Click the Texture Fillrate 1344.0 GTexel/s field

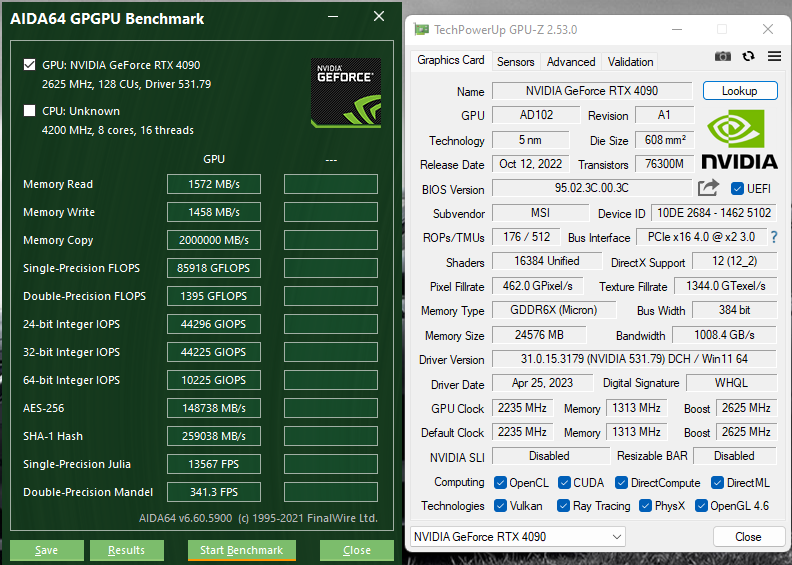[725, 286]
